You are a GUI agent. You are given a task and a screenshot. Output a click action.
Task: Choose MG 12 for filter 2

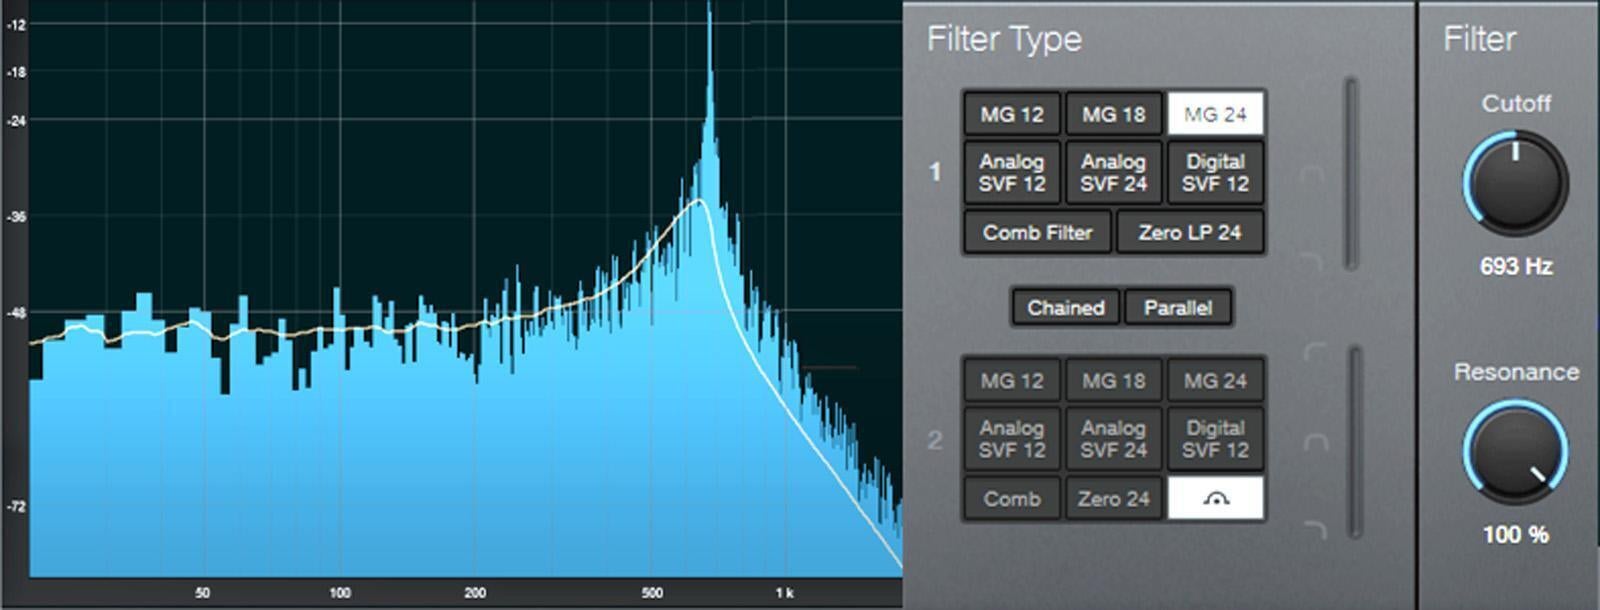pyautogui.click(x=1012, y=381)
